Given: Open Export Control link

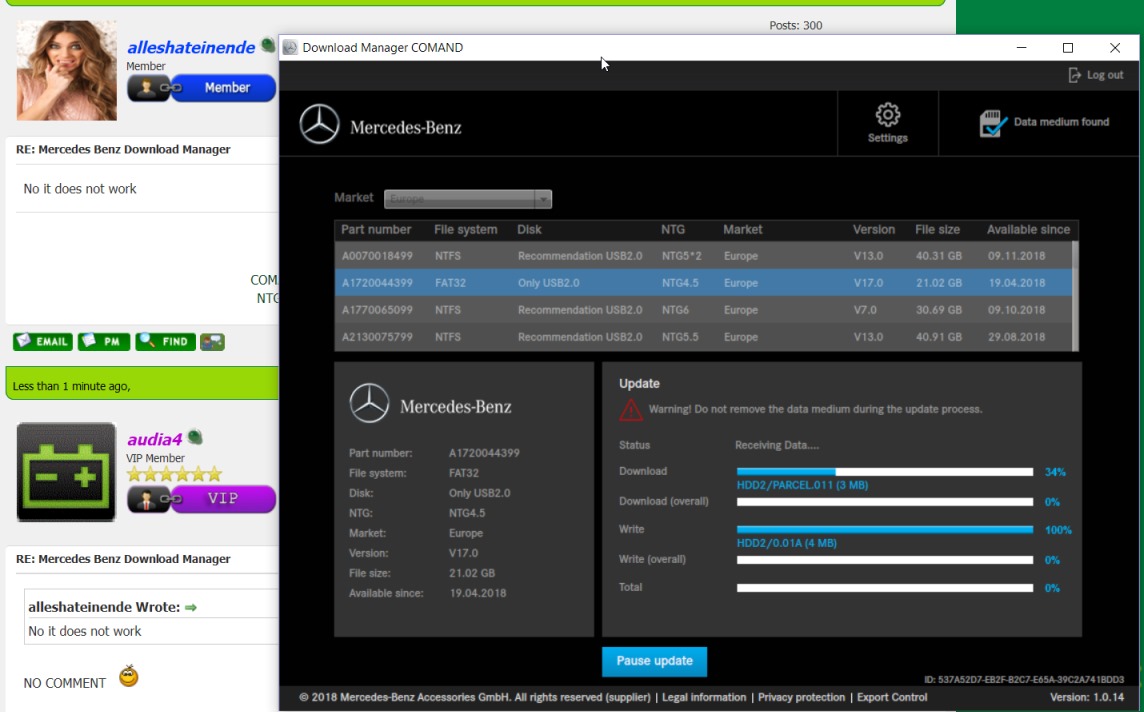Looking at the screenshot, I should [x=892, y=697].
